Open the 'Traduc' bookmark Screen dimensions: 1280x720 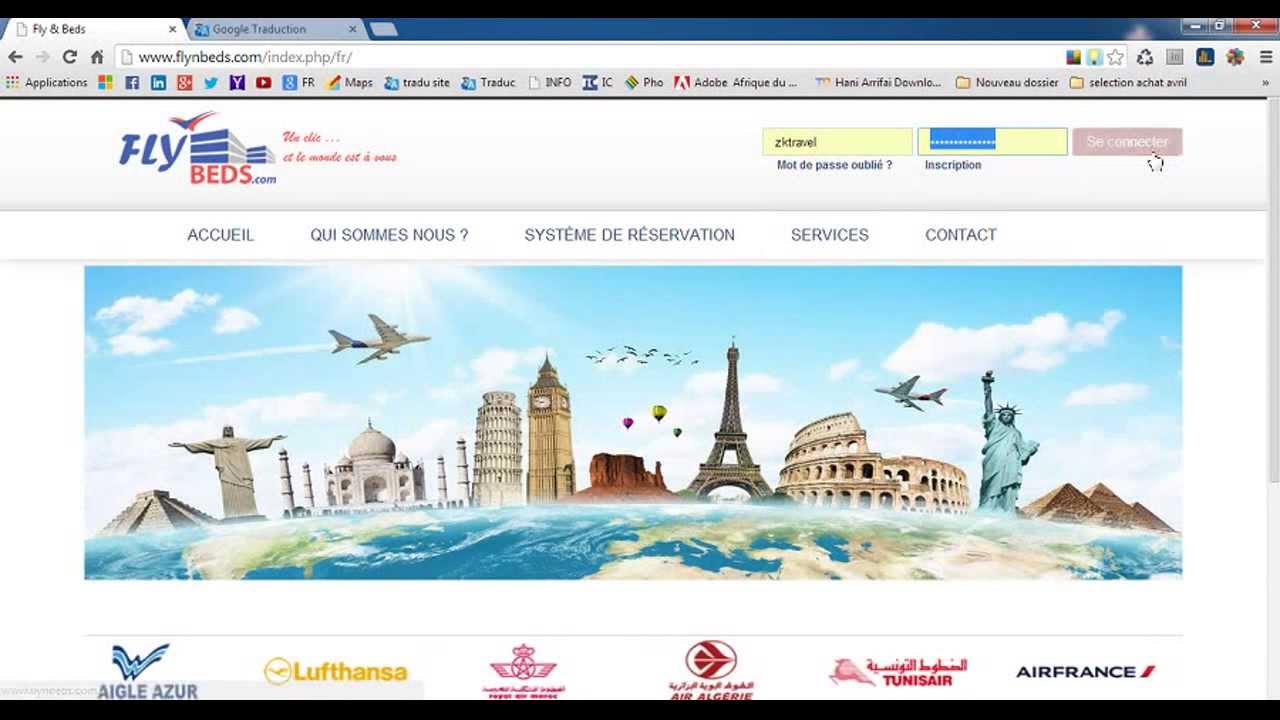pos(488,83)
